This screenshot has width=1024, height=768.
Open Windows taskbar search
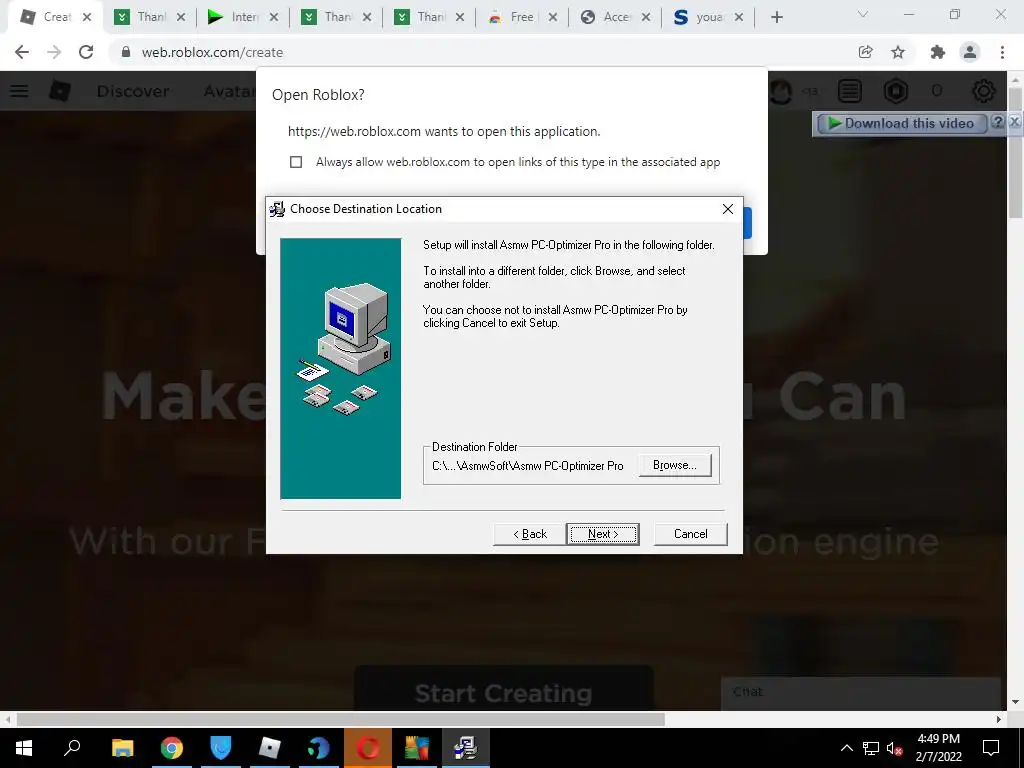coord(72,748)
